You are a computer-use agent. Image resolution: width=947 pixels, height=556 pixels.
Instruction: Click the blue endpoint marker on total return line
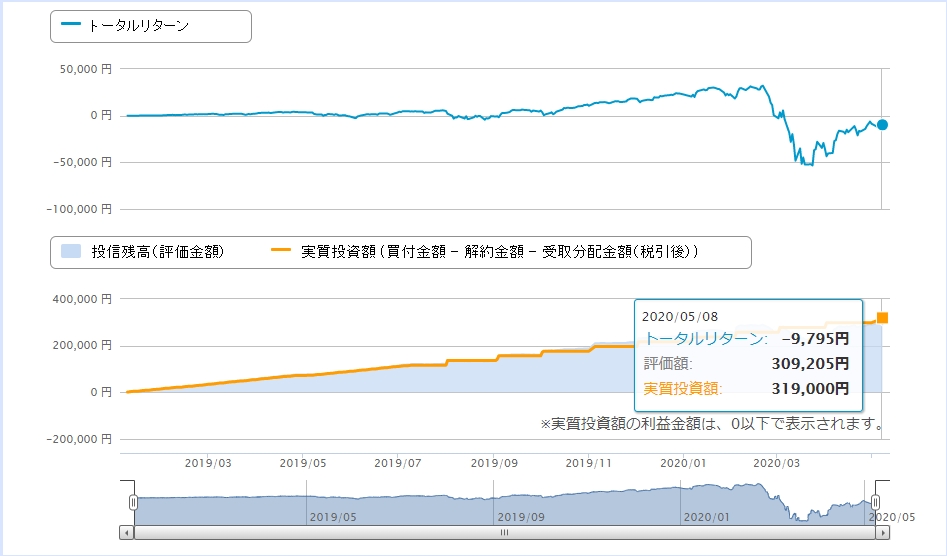click(x=882, y=125)
